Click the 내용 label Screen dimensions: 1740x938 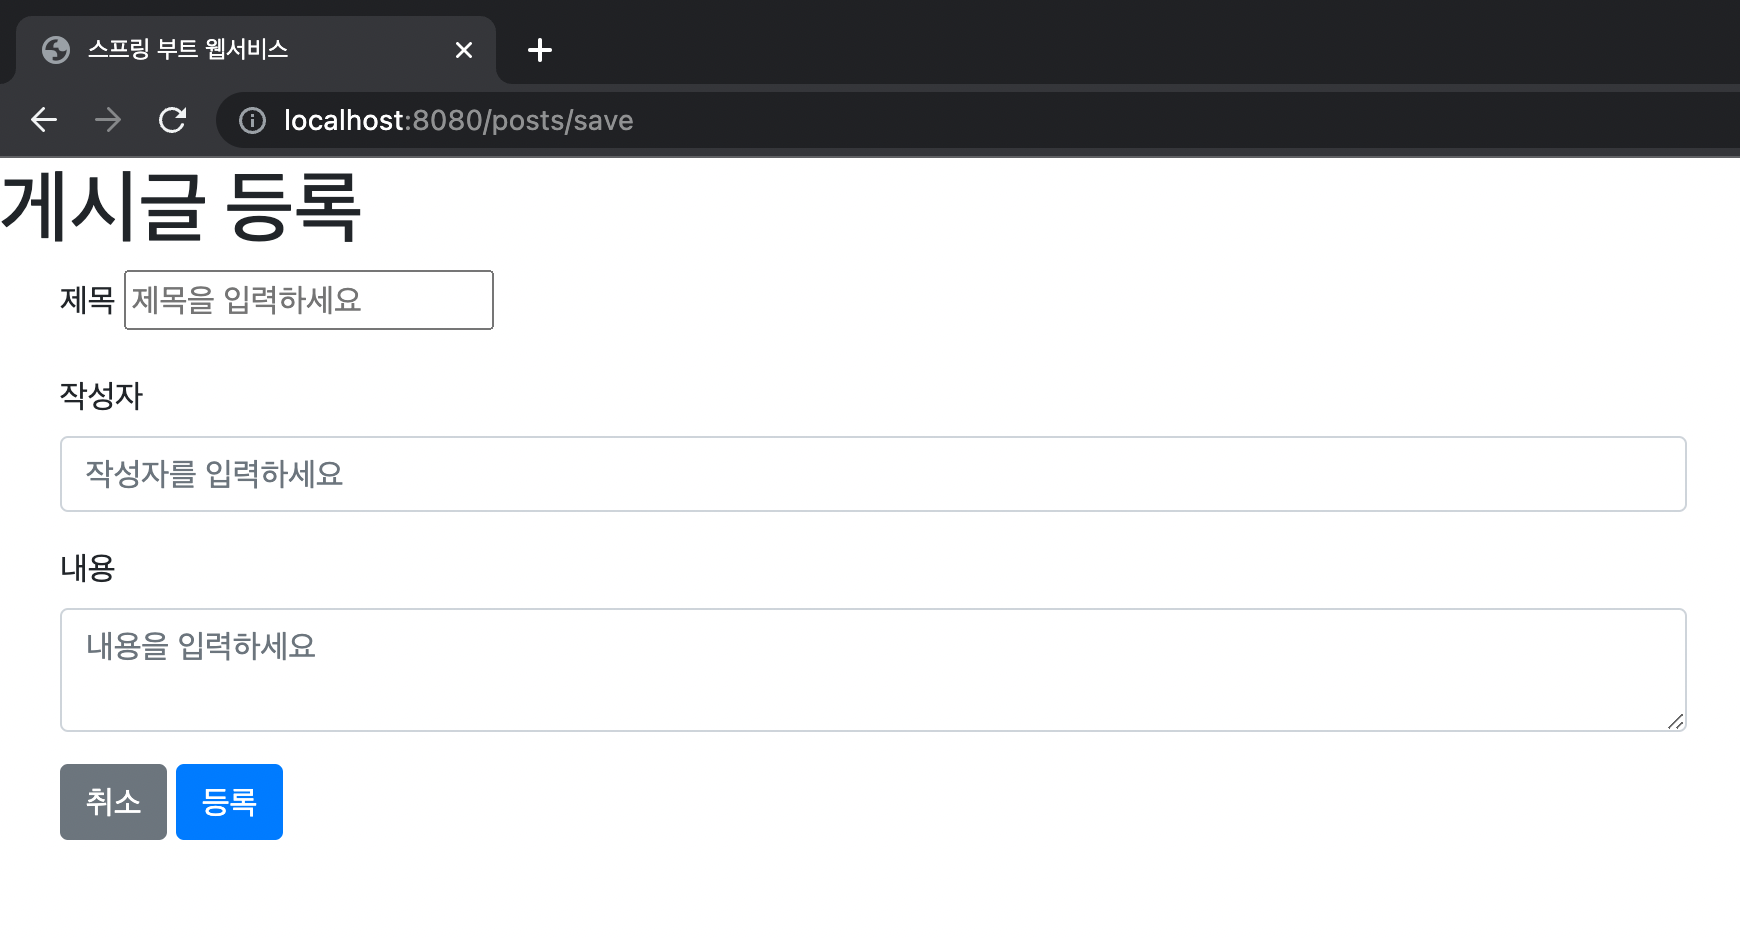coord(88,568)
